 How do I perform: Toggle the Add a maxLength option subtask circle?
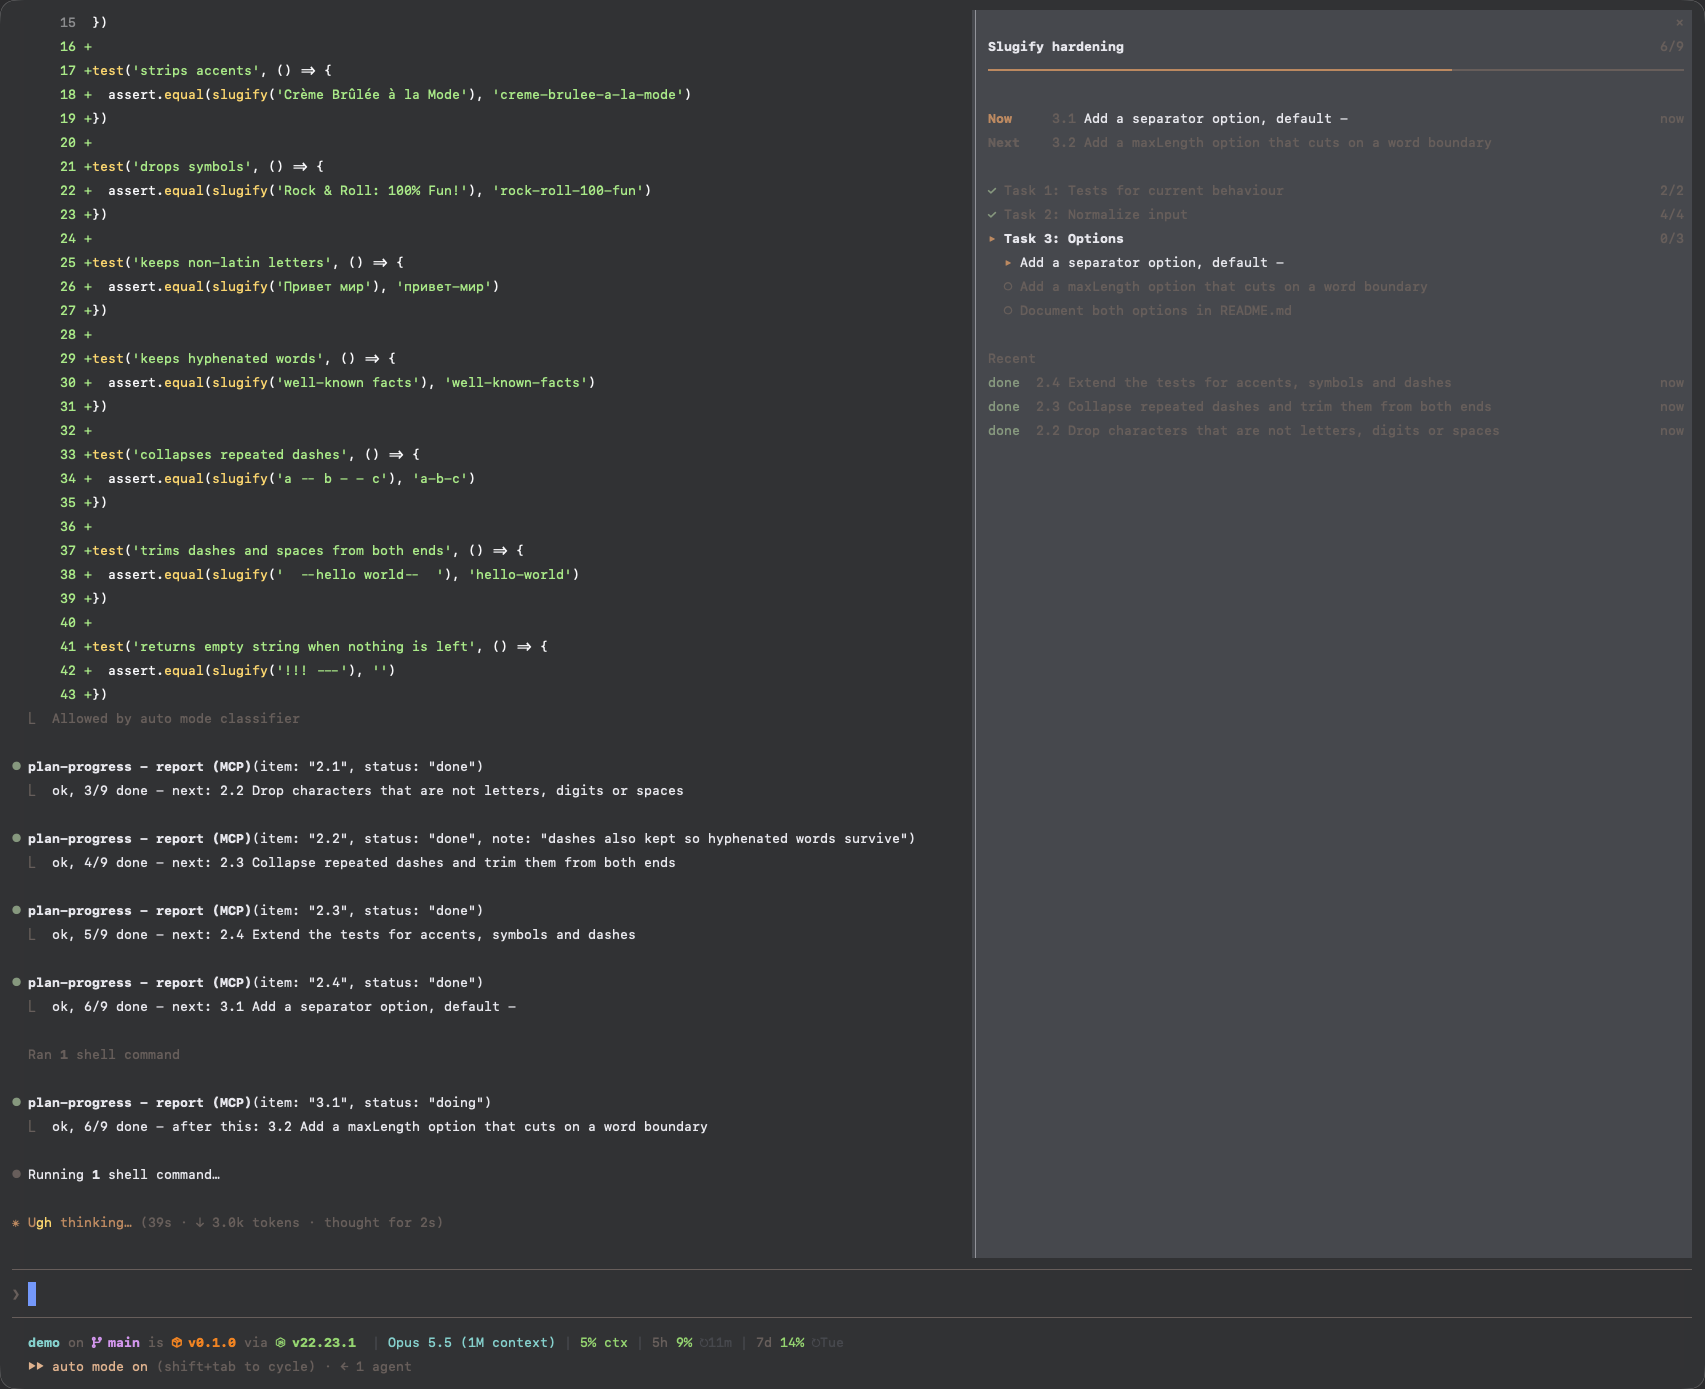point(1008,287)
